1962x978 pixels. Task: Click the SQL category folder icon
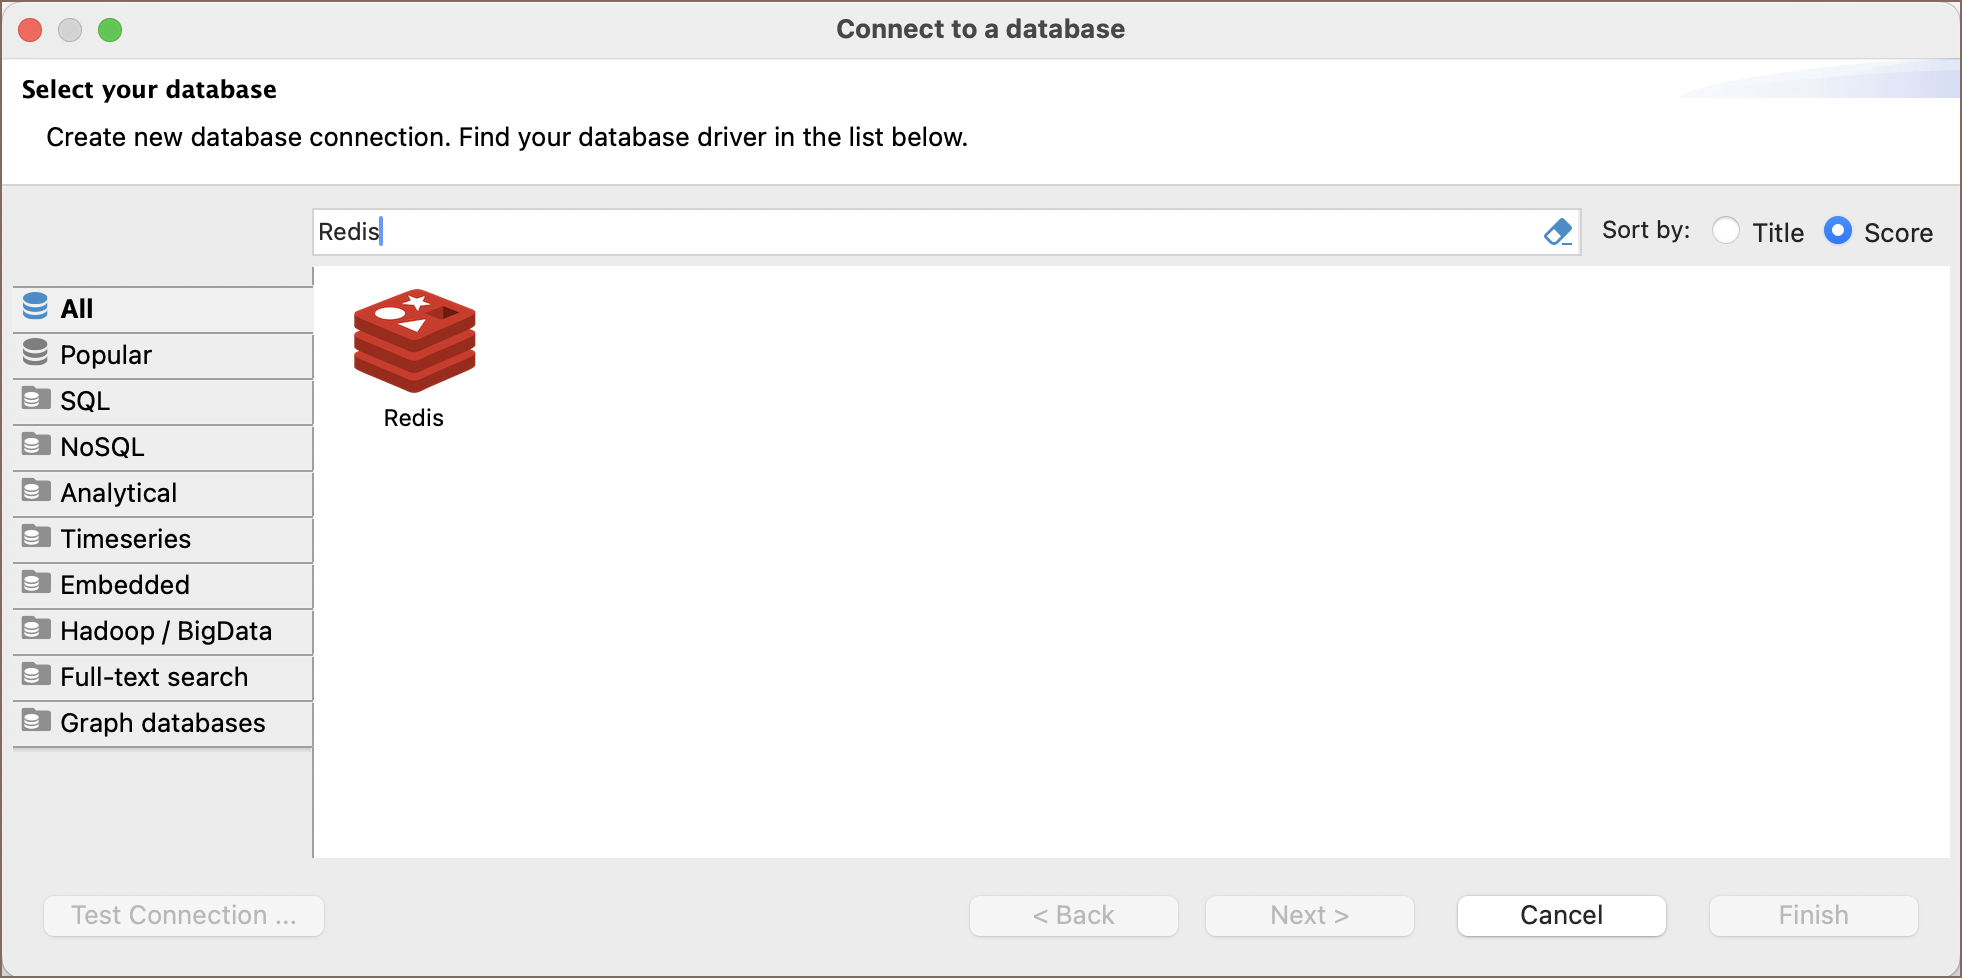pyautogui.click(x=36, y=399)
